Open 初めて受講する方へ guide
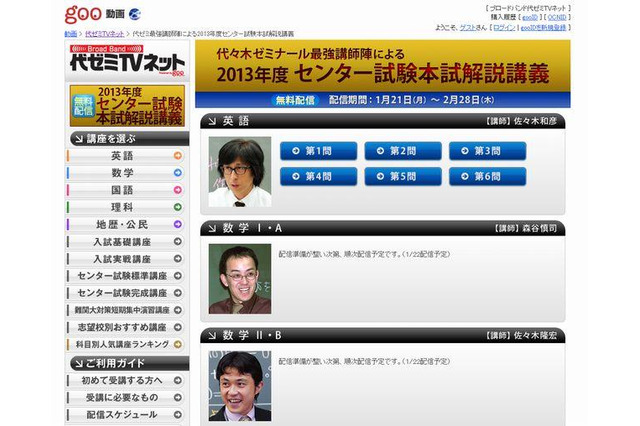640x426 pixels. pyautogui.click(x=125, y=380)
